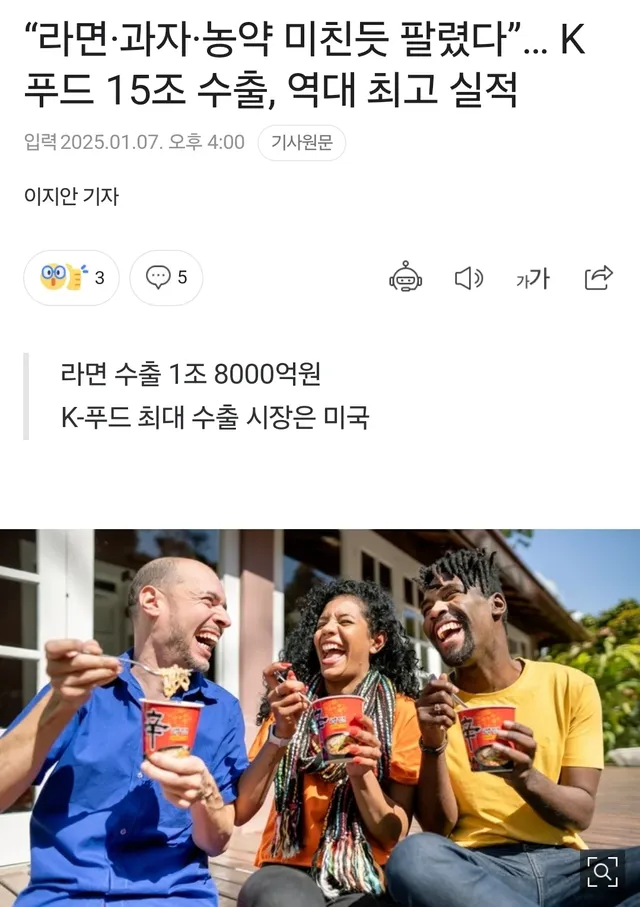Select the K푸드 15조 수출 headline
The width and height of the screenshot is (640, 907).
click(x=305, y=65)
